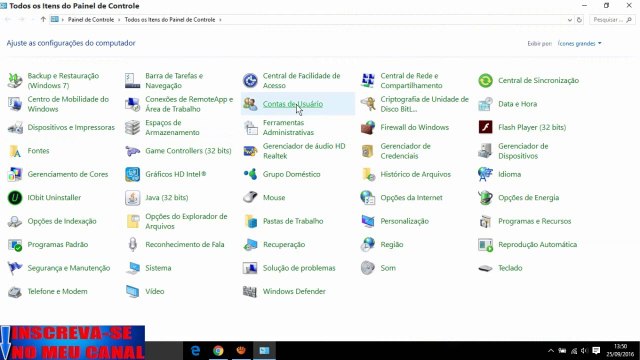Open Central de Facilidade de Acesso icon
This screenshot has height=360, width=640.
[x=250, y=80]
